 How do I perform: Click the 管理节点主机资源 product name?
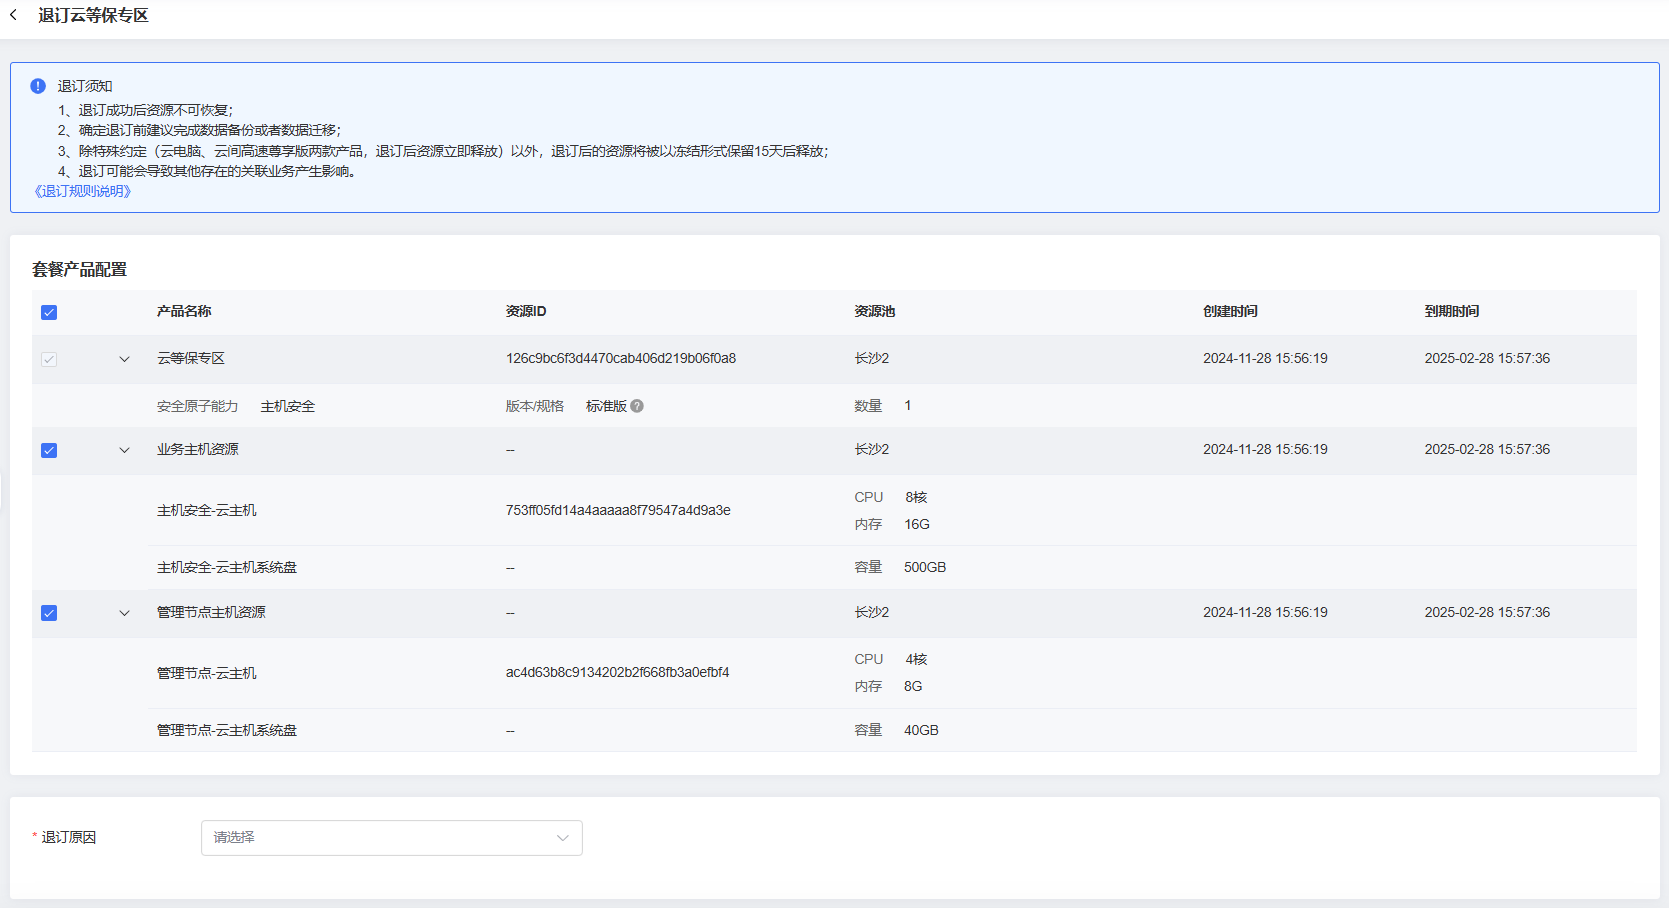[x=211, y=612]
